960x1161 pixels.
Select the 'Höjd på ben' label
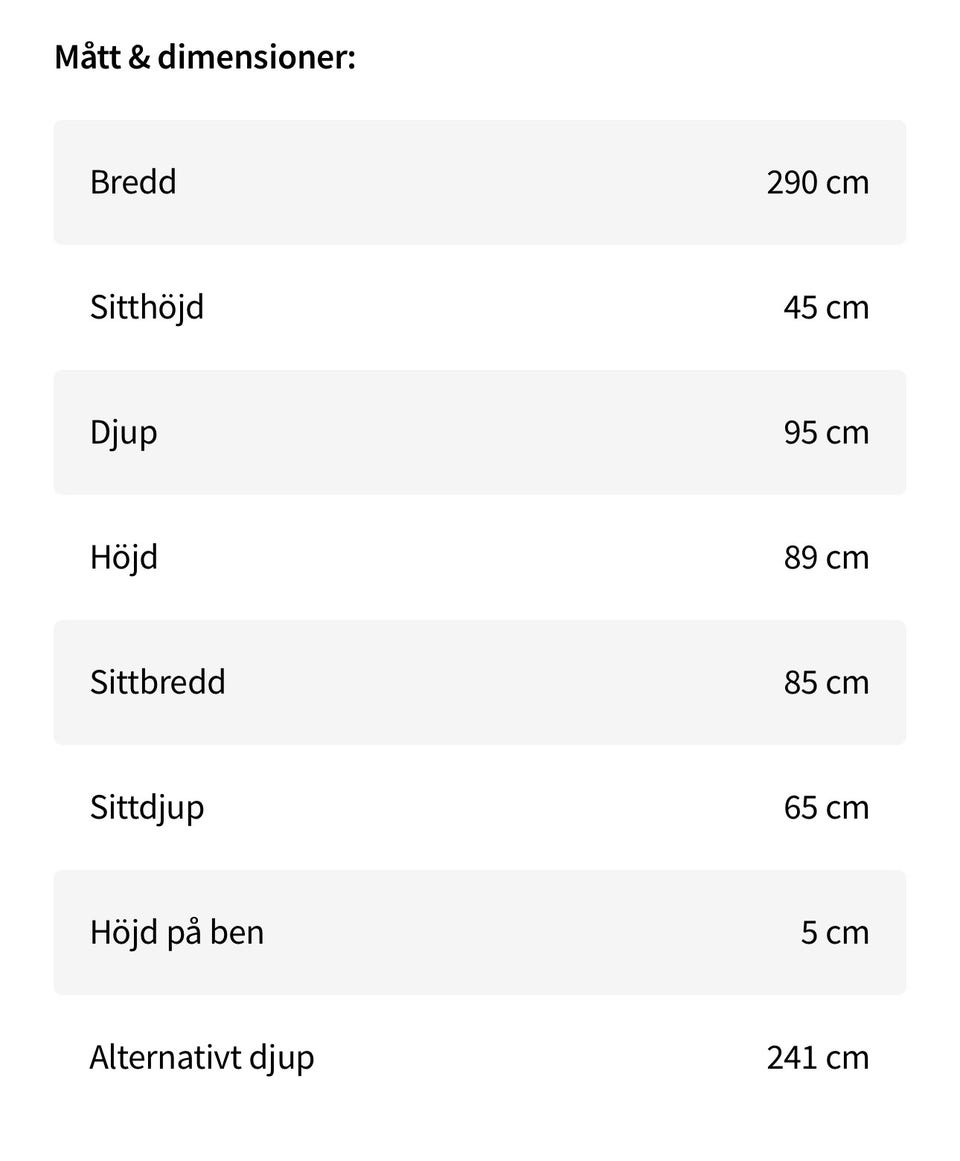[x=177, y=933]
